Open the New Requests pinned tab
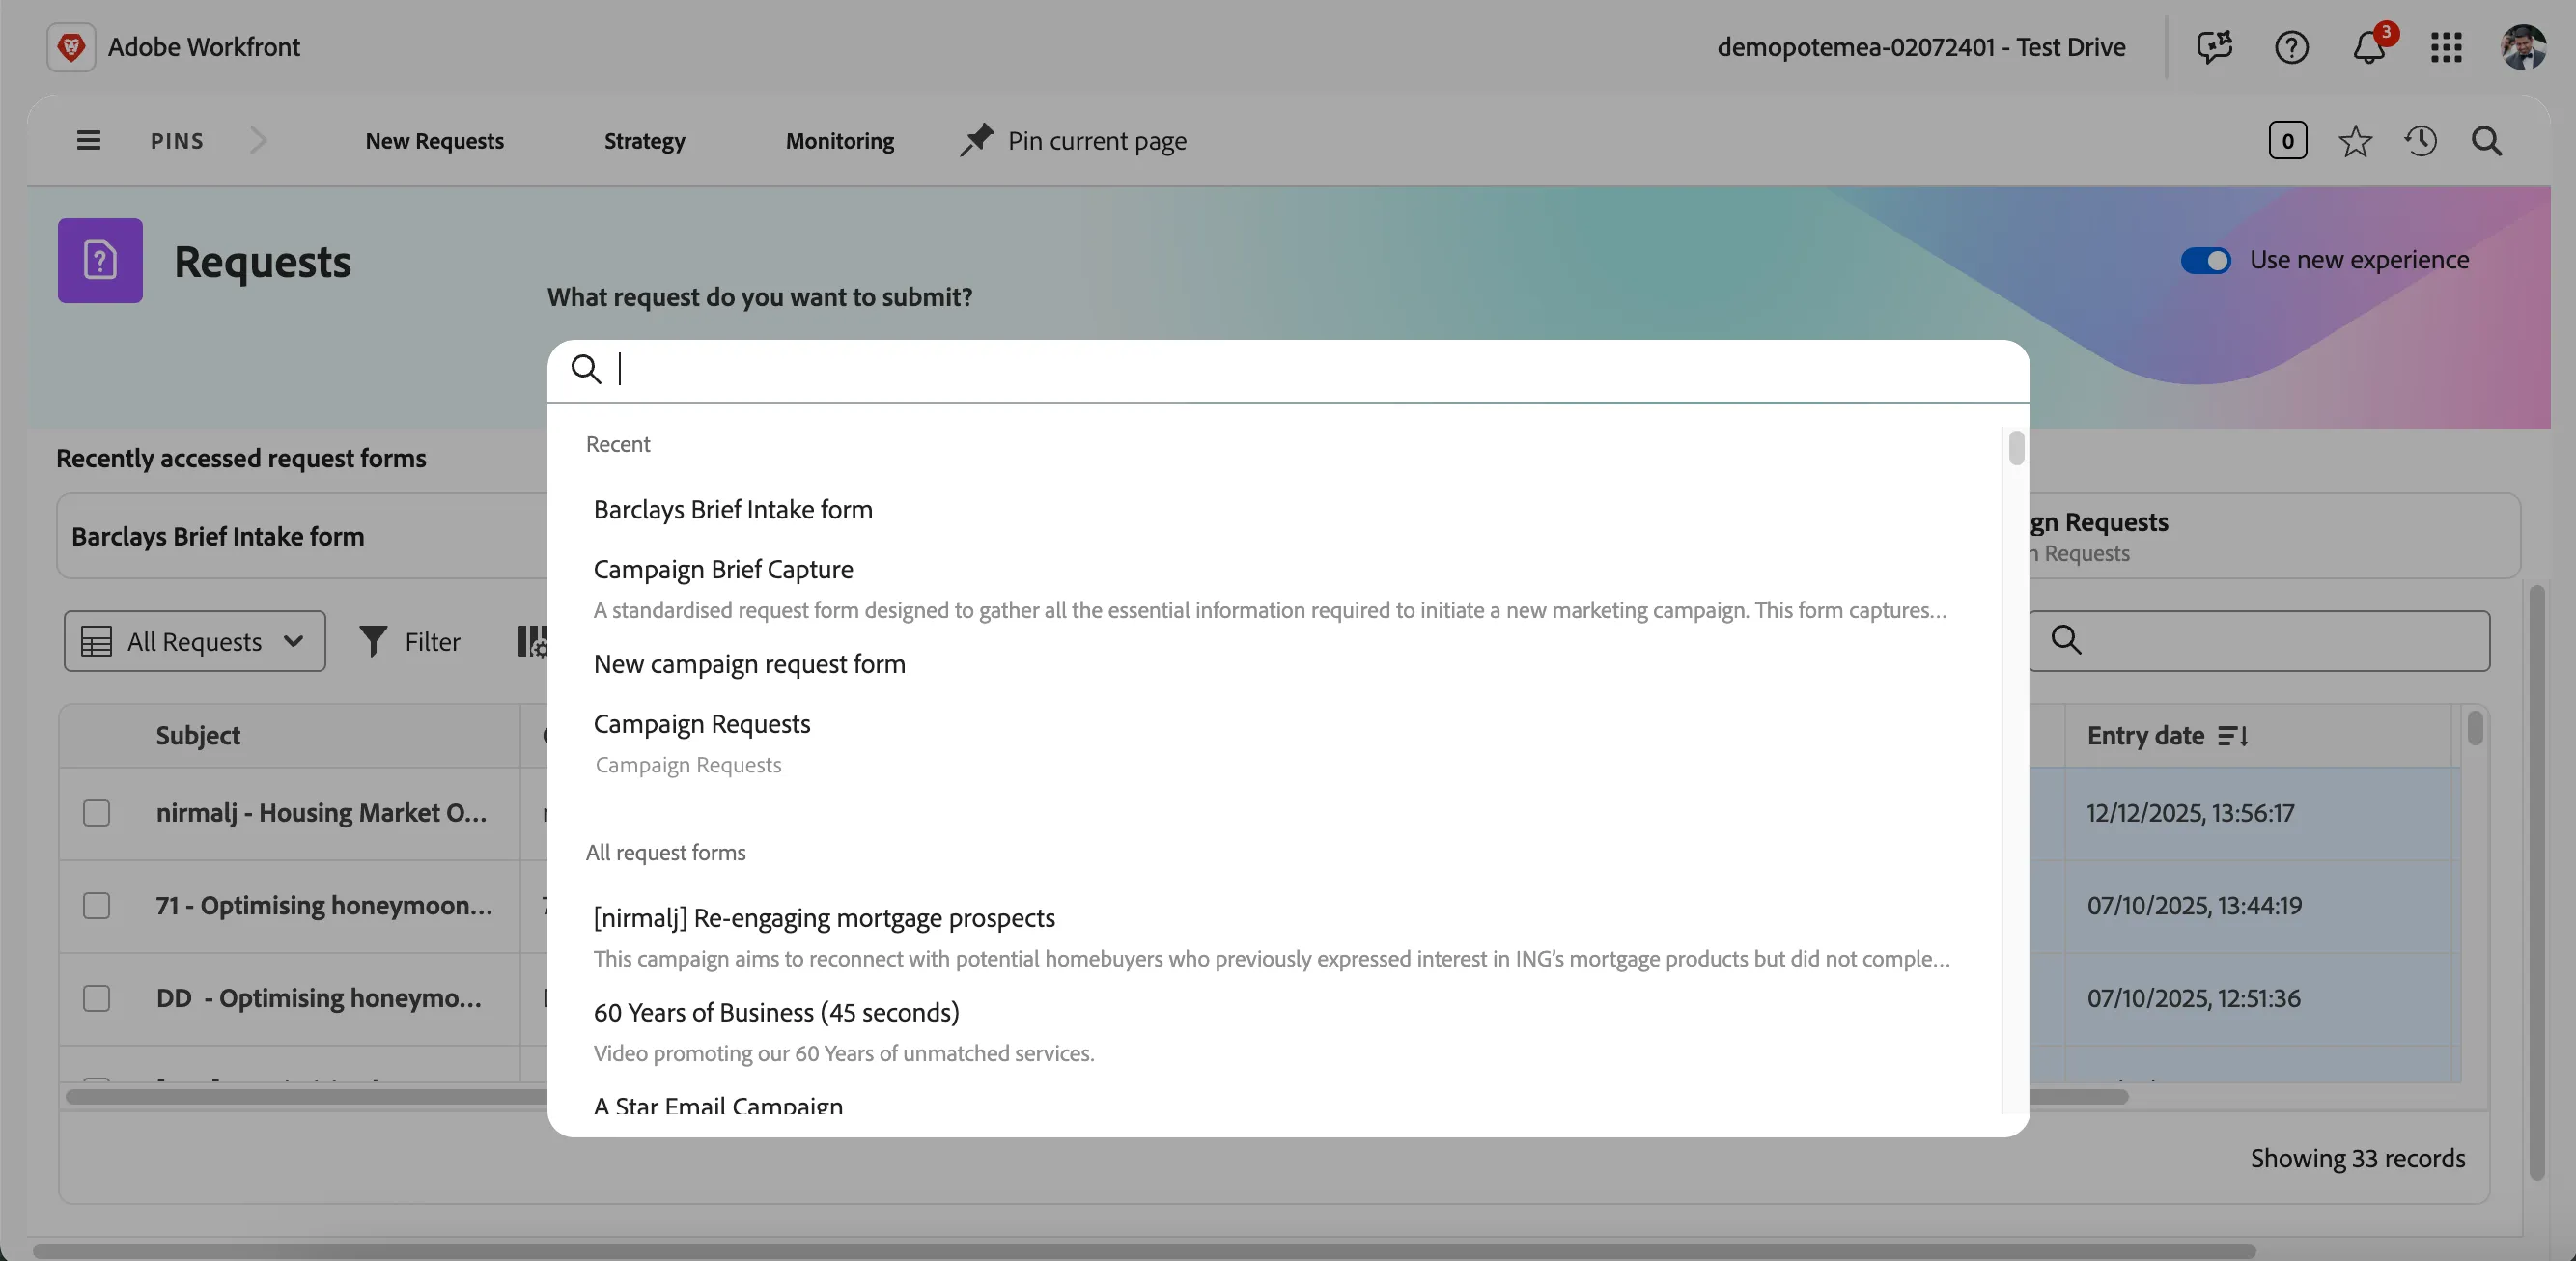 coord(434,141)
